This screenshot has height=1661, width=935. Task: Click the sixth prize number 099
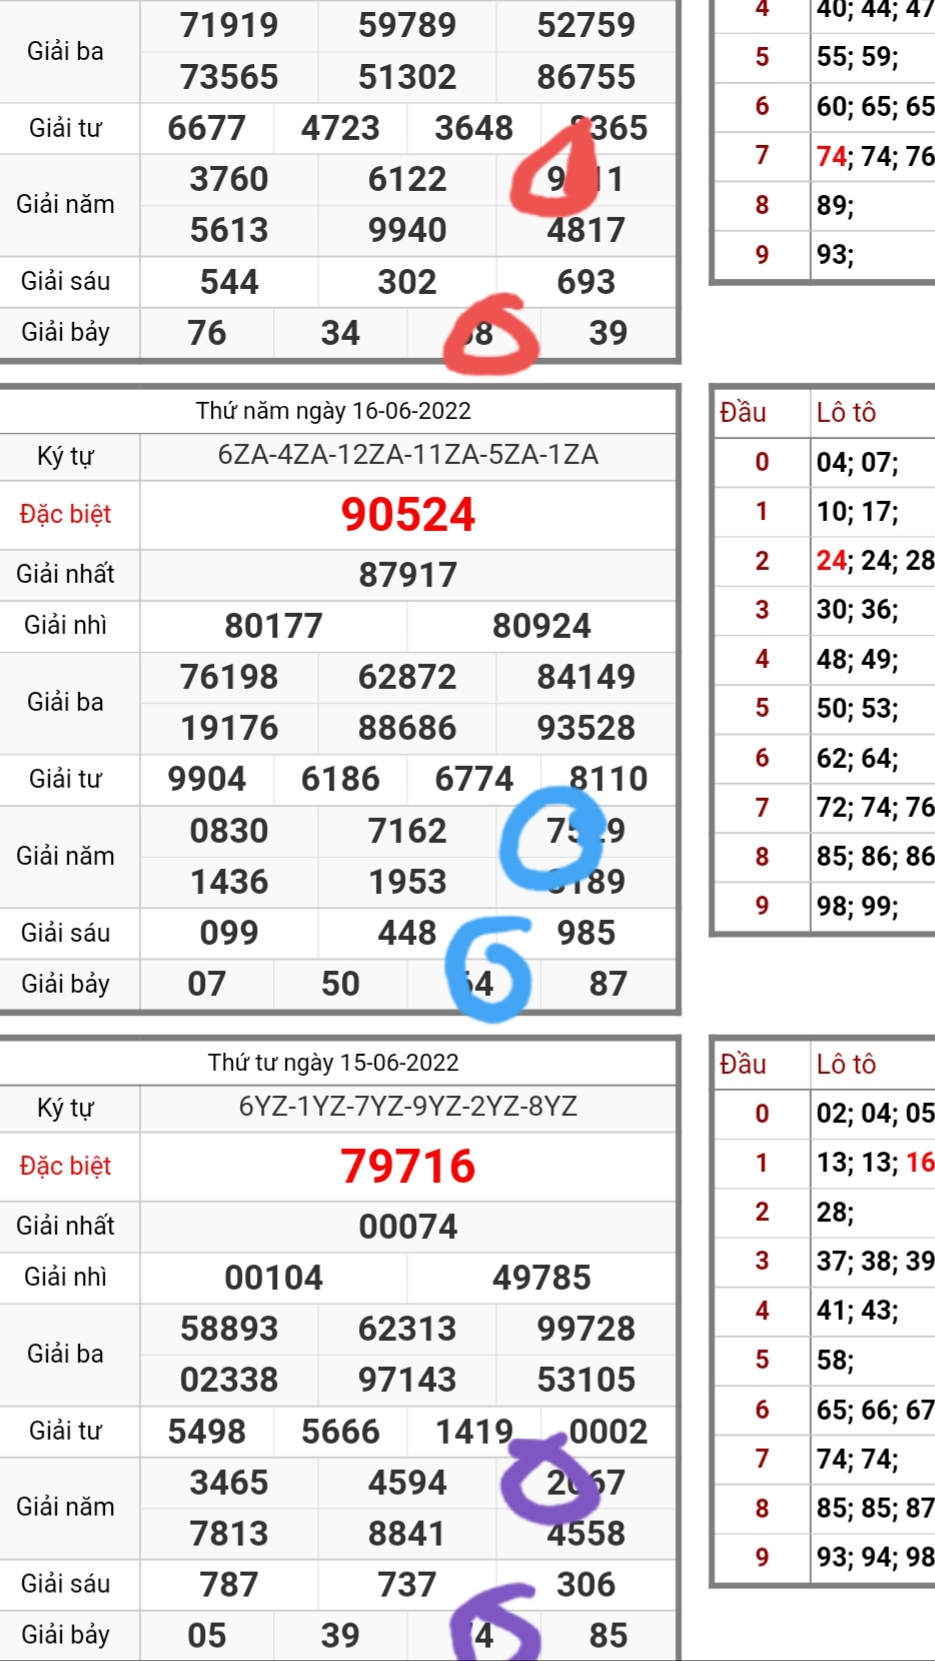[x=229, y=933]
